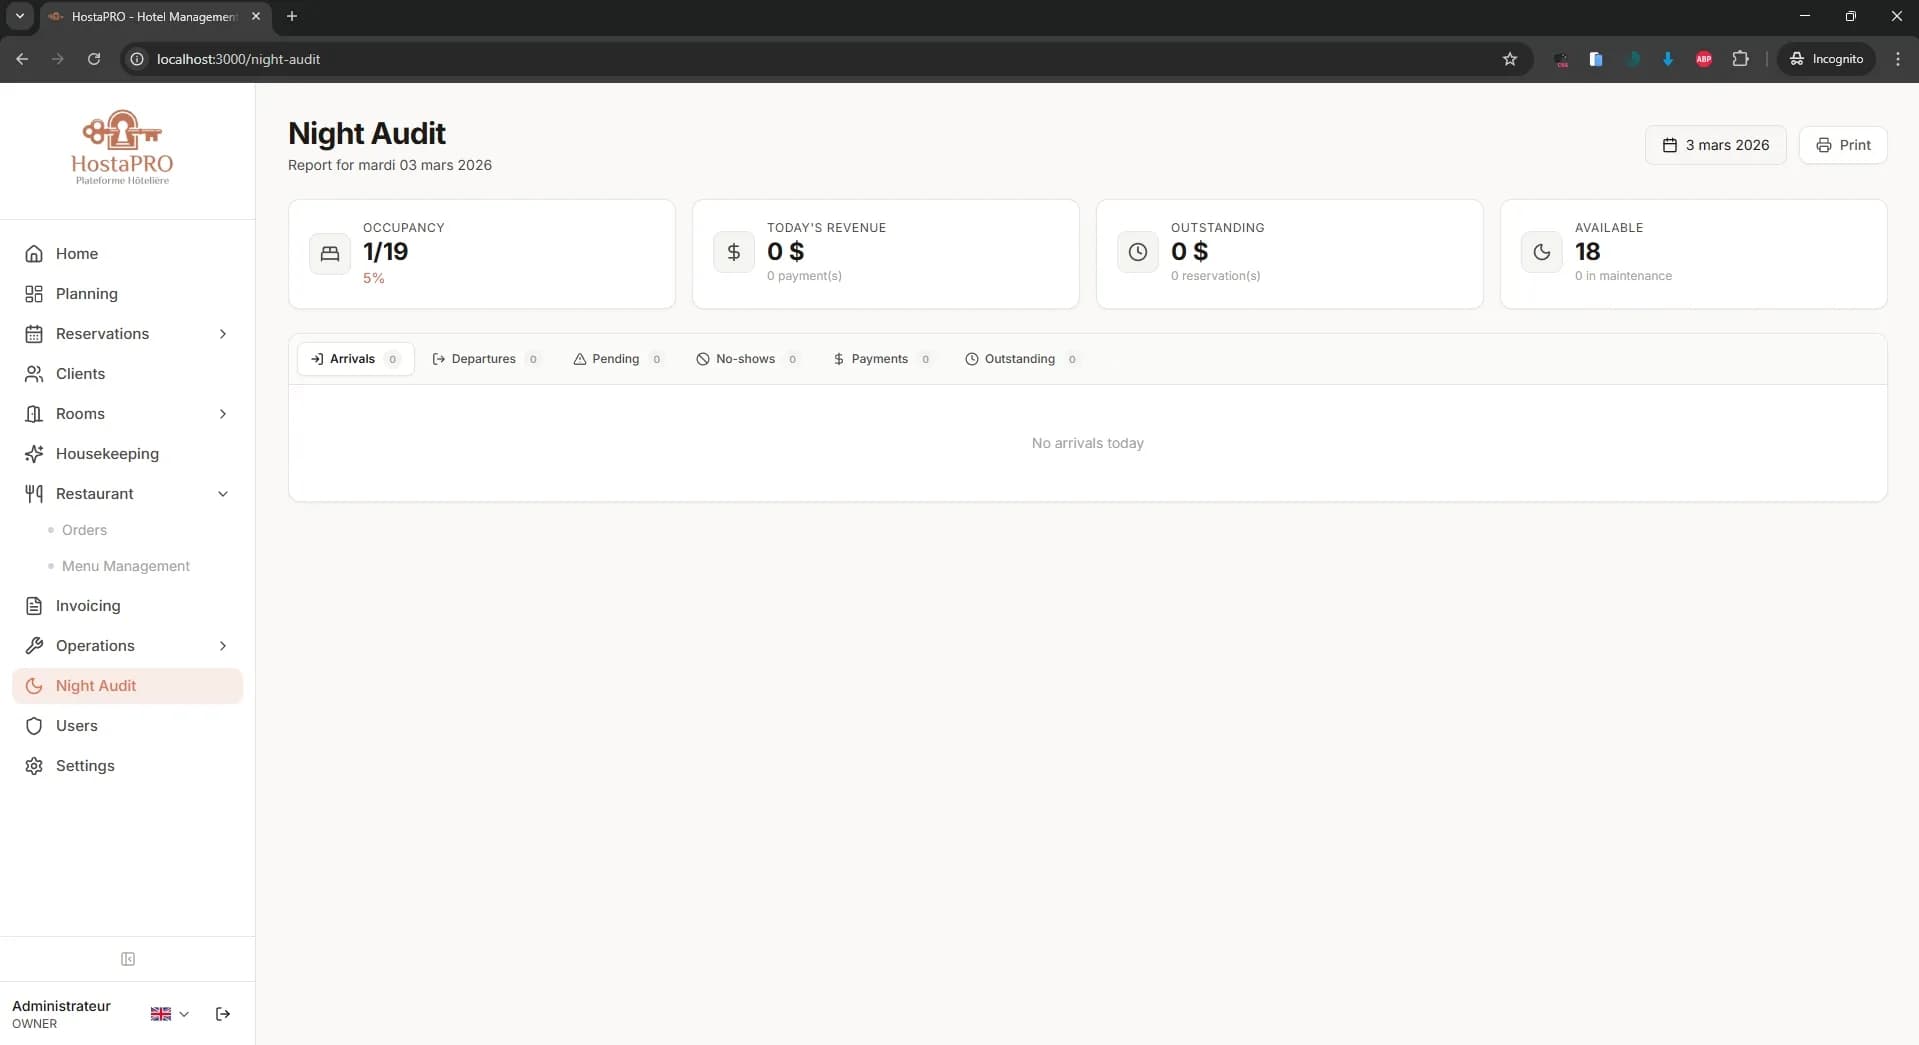
Task: Click the Print button
Action: (x=1843, y=144)
